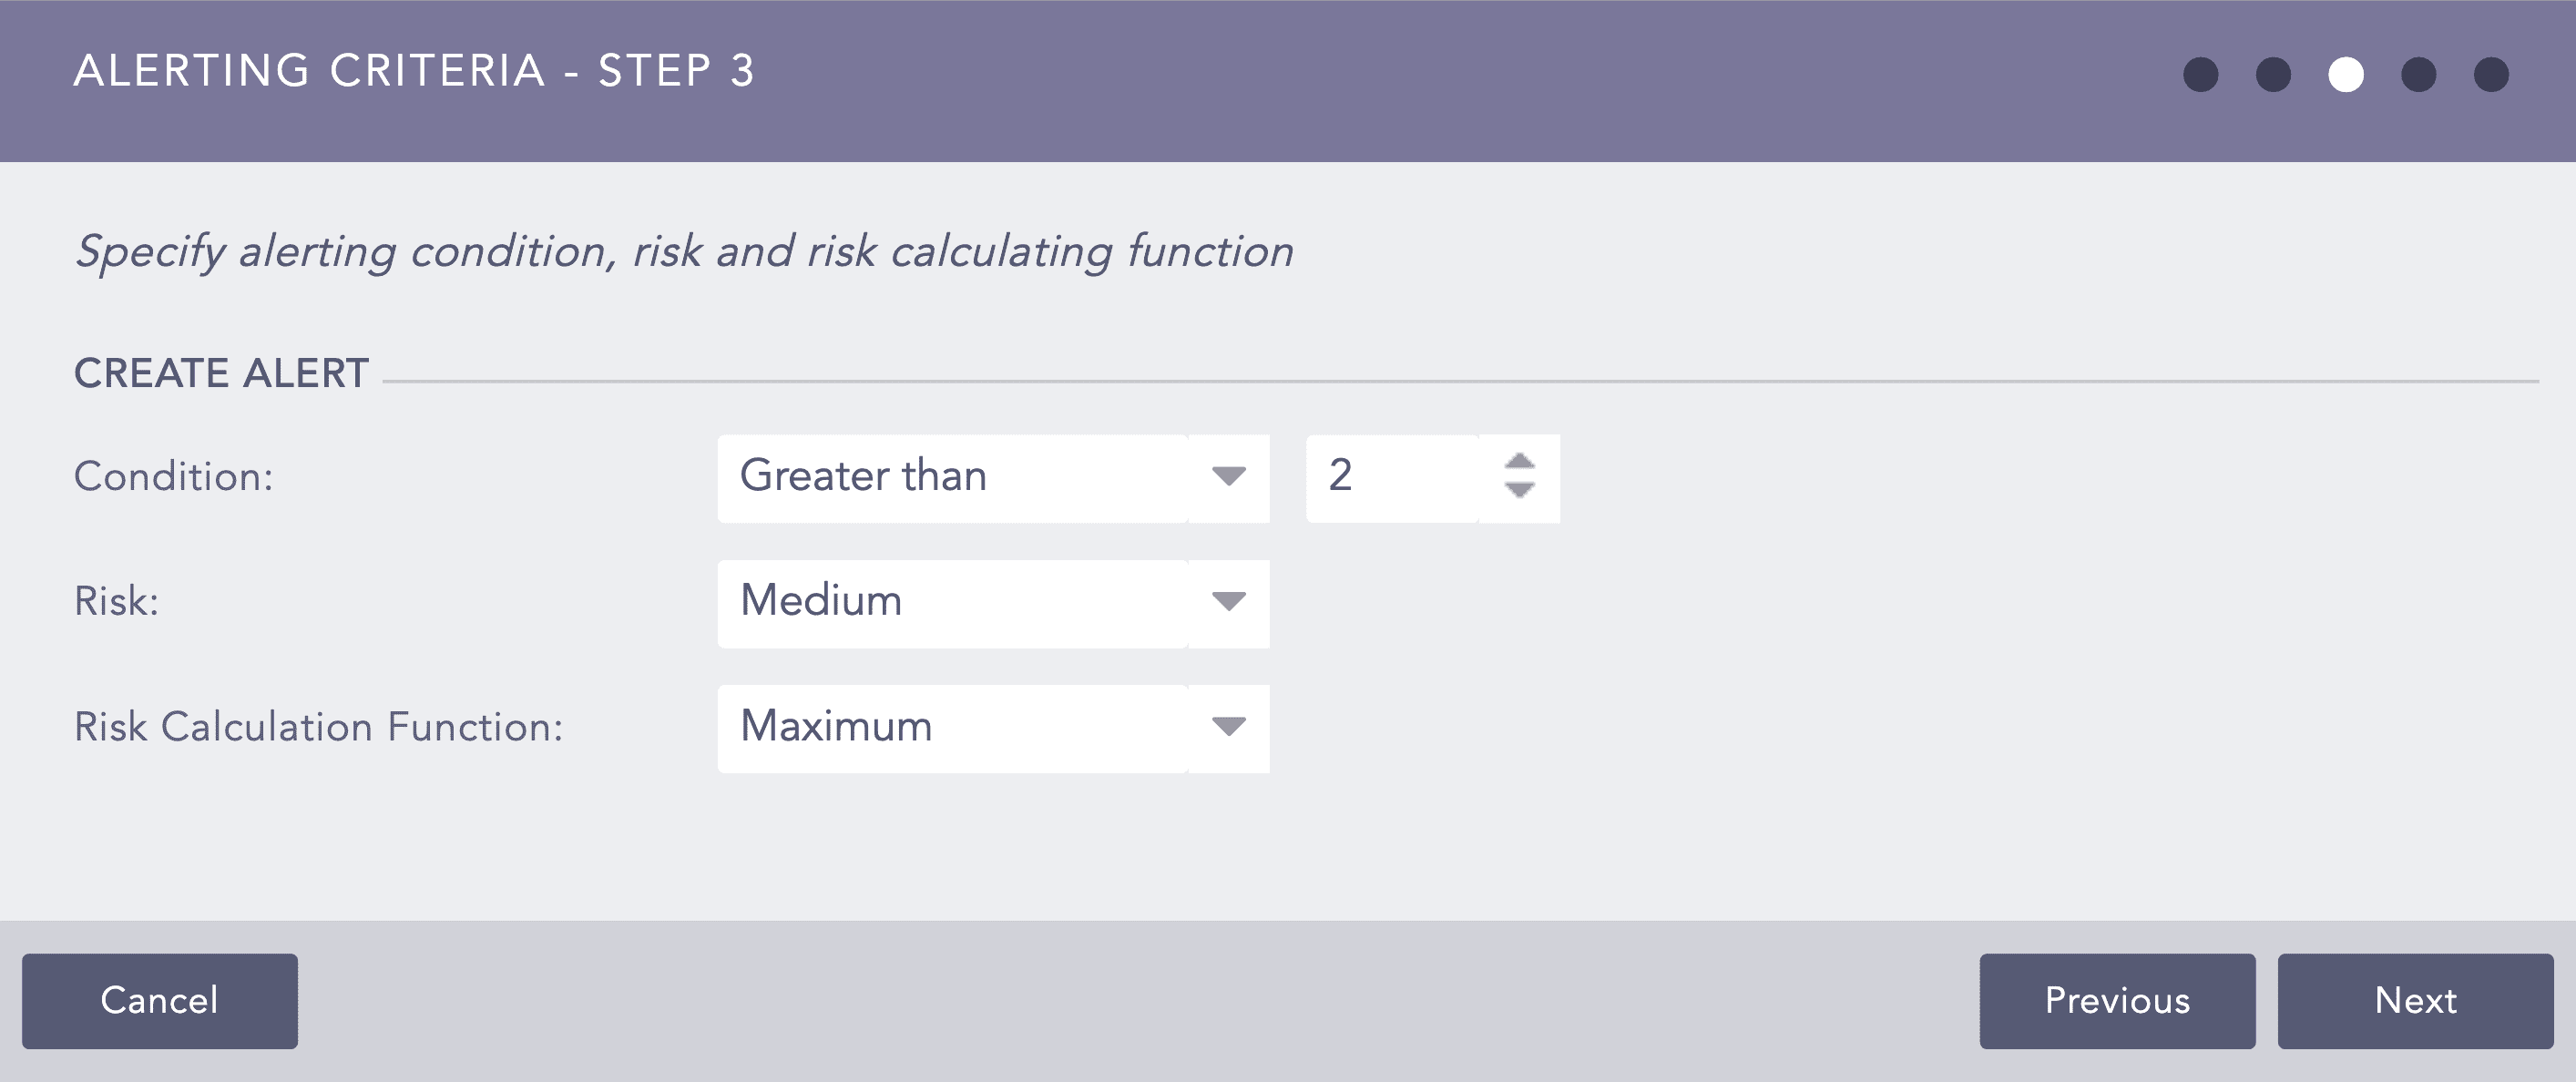Open the Condition dropdown arrow
The height and width of the screenshot is (1082, 2576).
pyautogui.click(x=1228, y=477)
